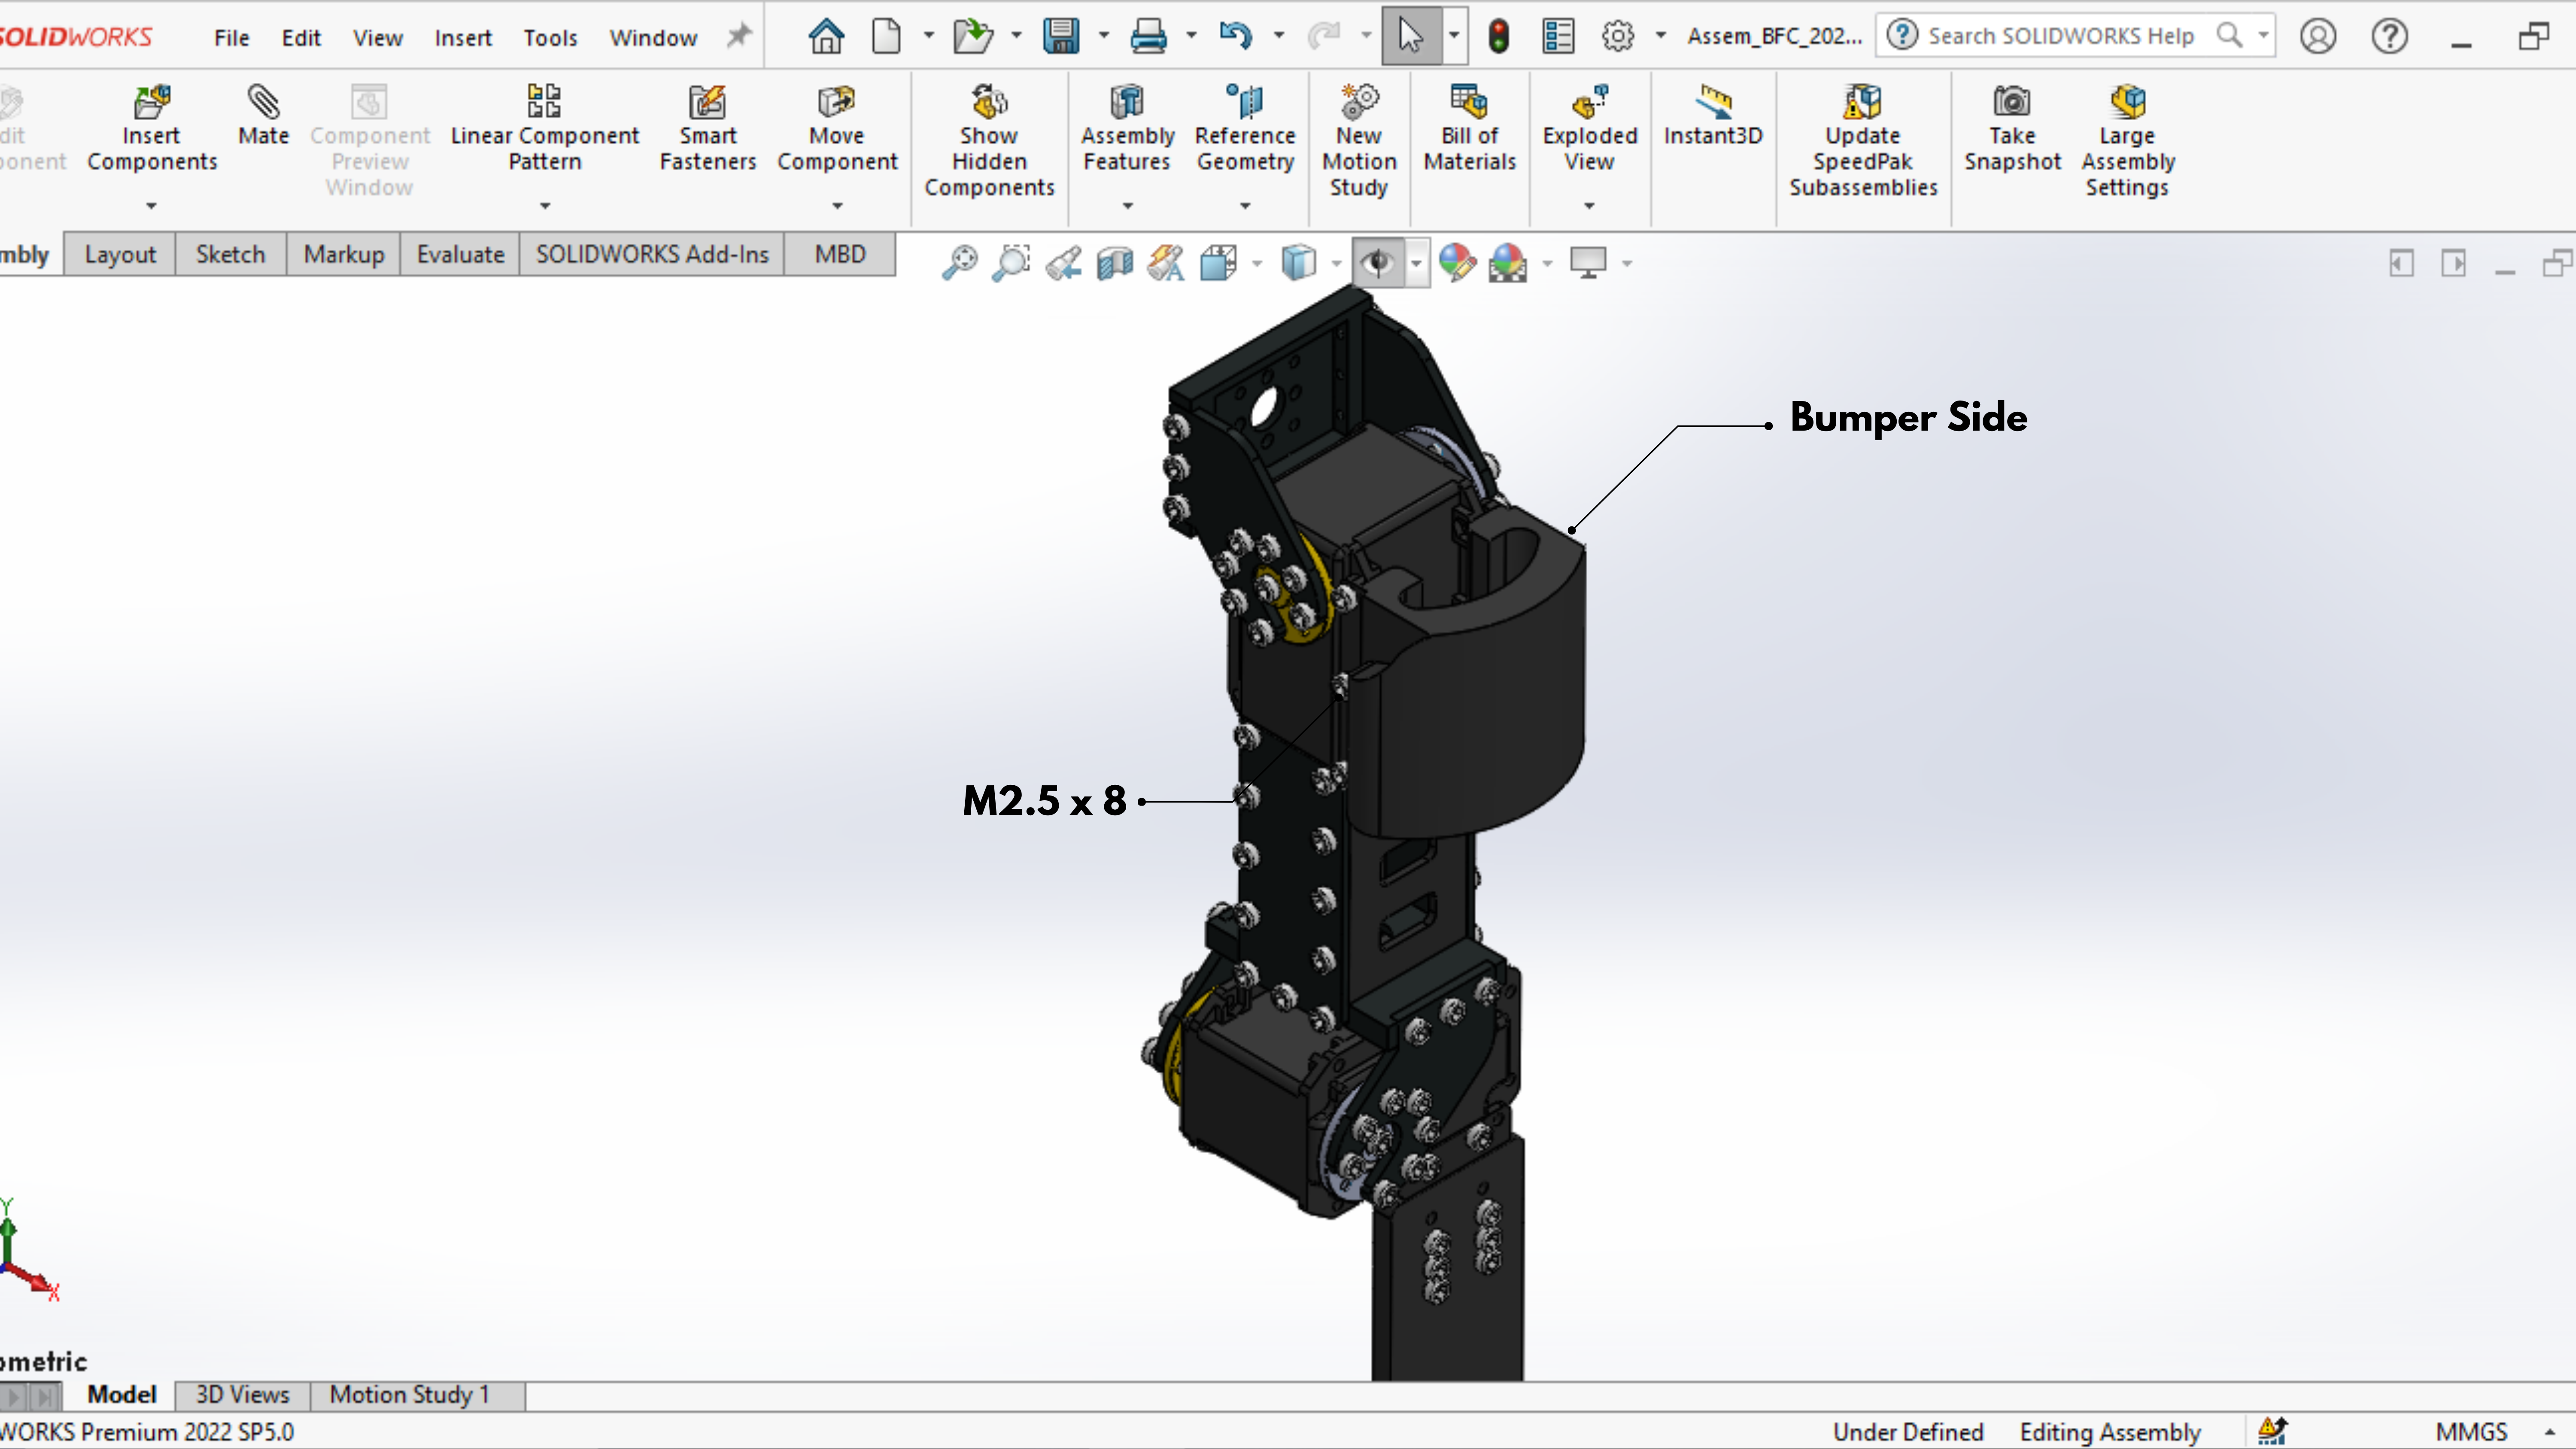The image size is (2576, 1449).
Task: Open the Help question mark icon
Action: (x=2389, y=36)
